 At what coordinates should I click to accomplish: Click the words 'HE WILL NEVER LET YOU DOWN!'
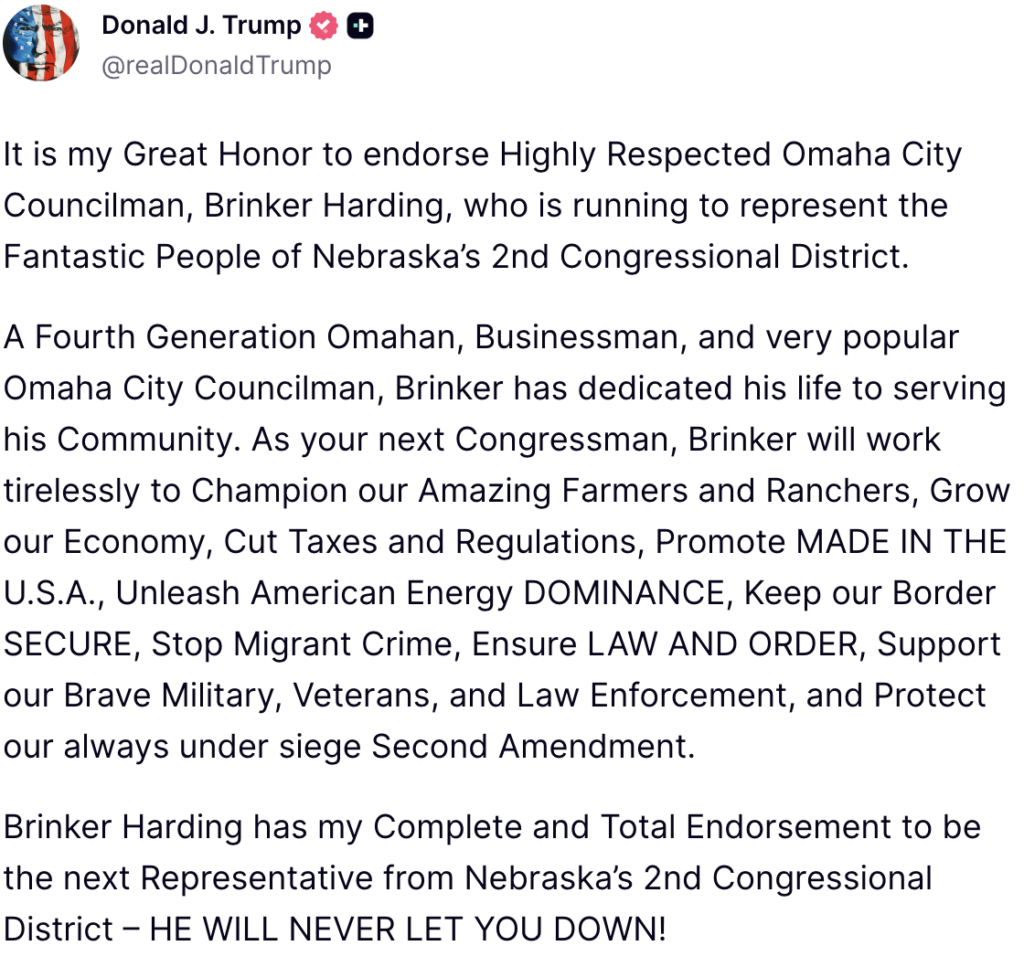point(407,929)
